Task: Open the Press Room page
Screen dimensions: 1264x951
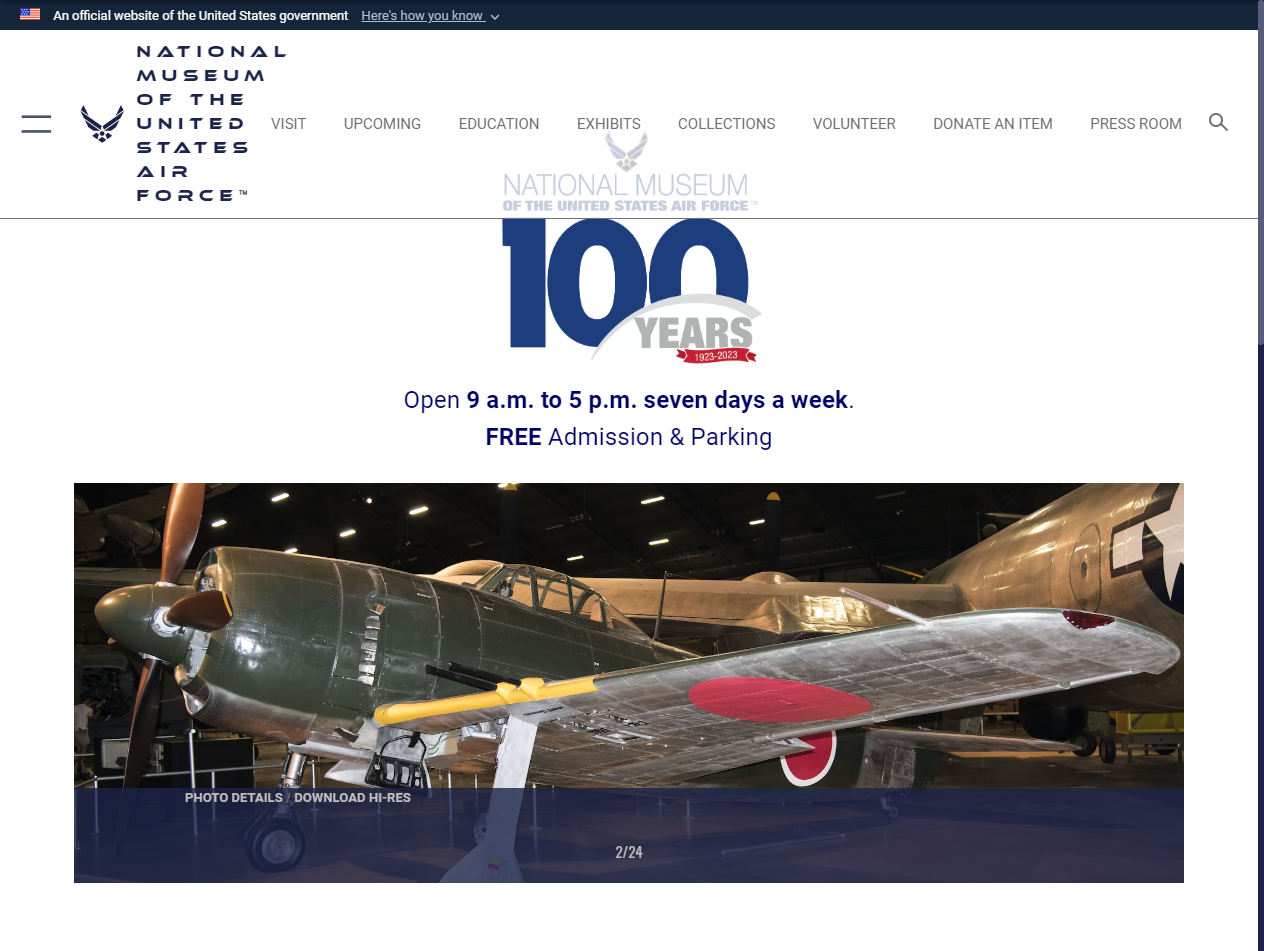Action: click(1135, 124)
